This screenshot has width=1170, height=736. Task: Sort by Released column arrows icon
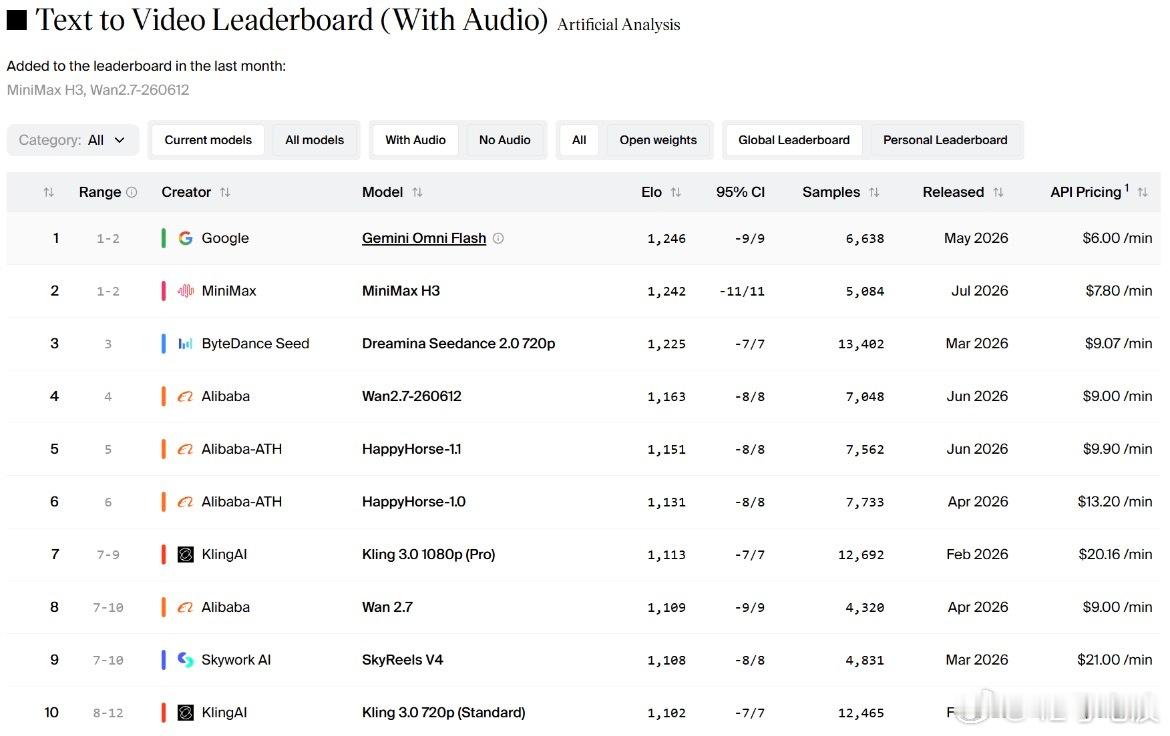pyautogui.click(x=998, y=193)
